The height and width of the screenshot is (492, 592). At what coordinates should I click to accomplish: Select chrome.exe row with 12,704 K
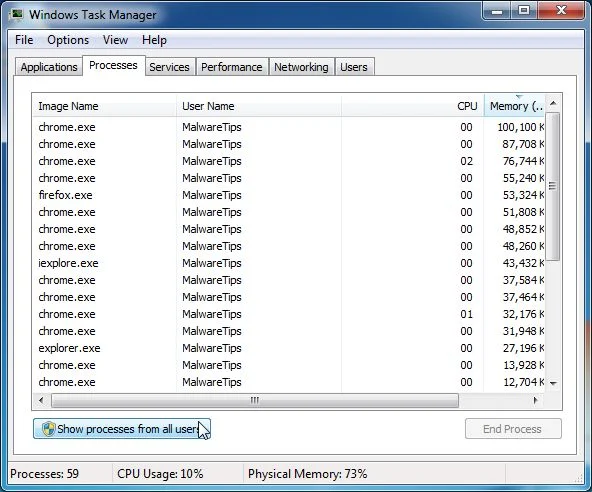[x=288, y=382]
